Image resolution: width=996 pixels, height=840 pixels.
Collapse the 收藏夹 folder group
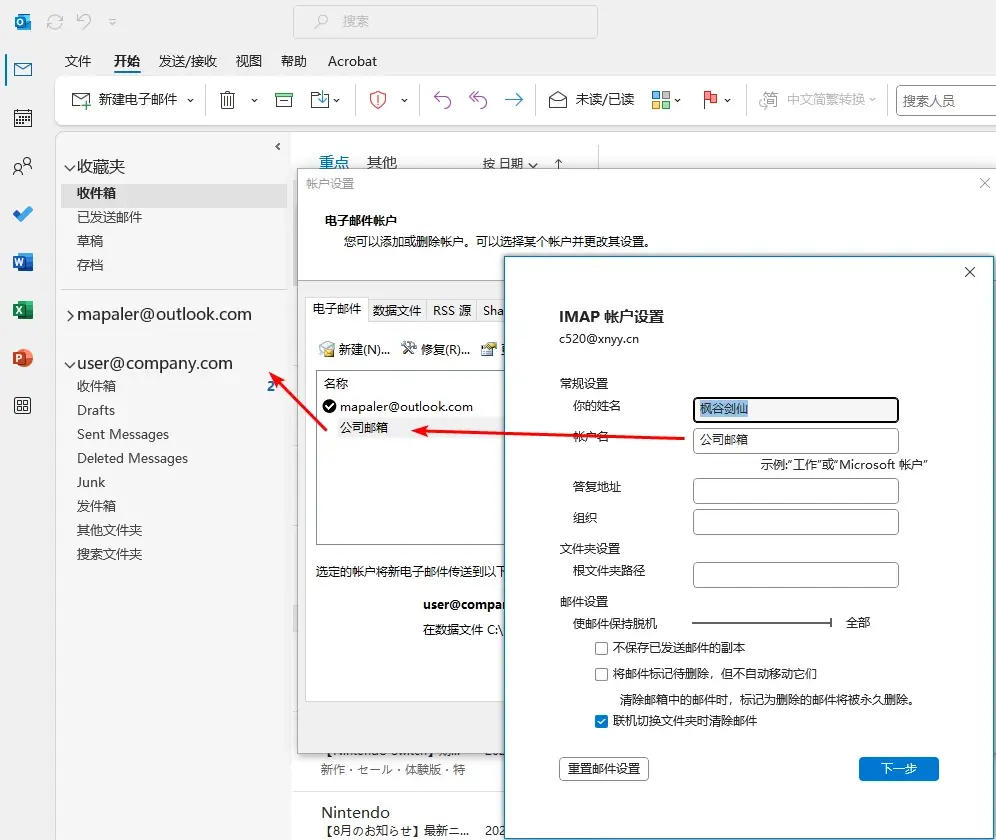point(68,166)
